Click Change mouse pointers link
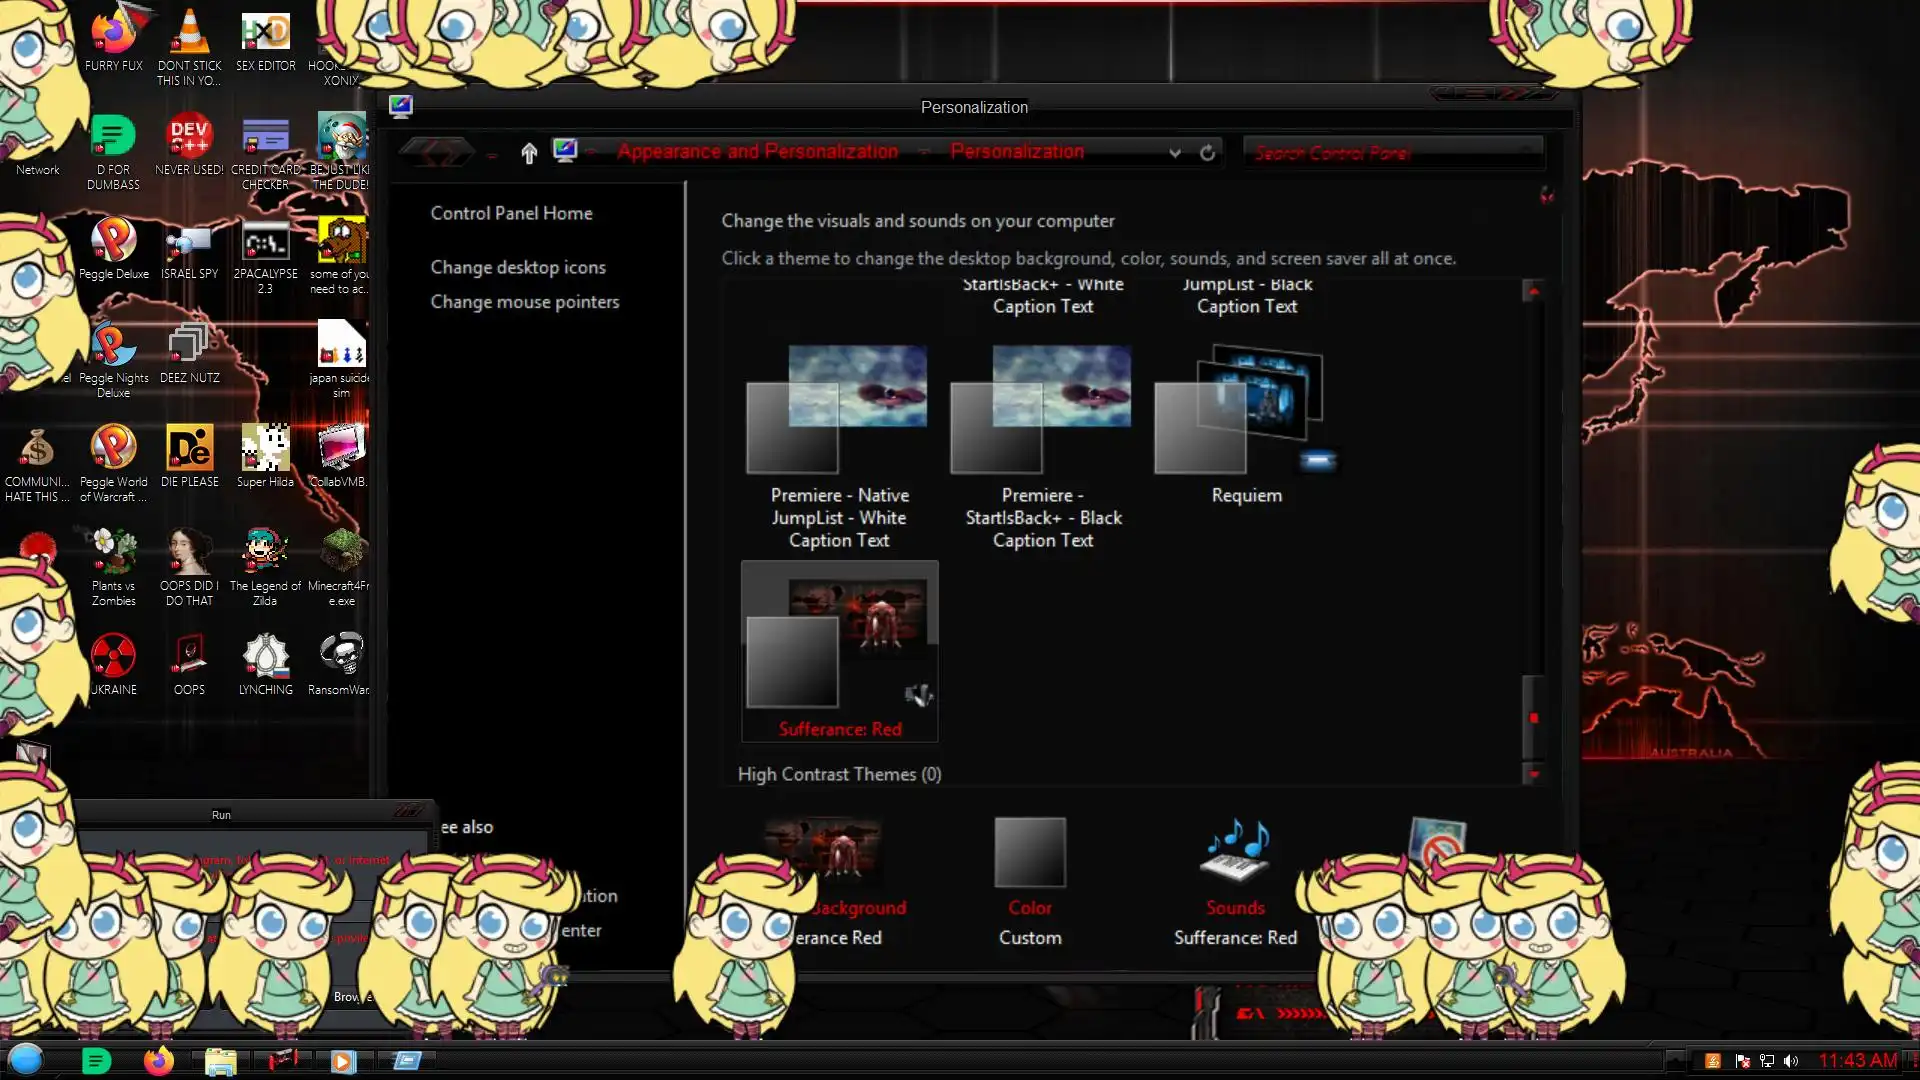The image size is (1920, 1080). (x=524, y=302)
